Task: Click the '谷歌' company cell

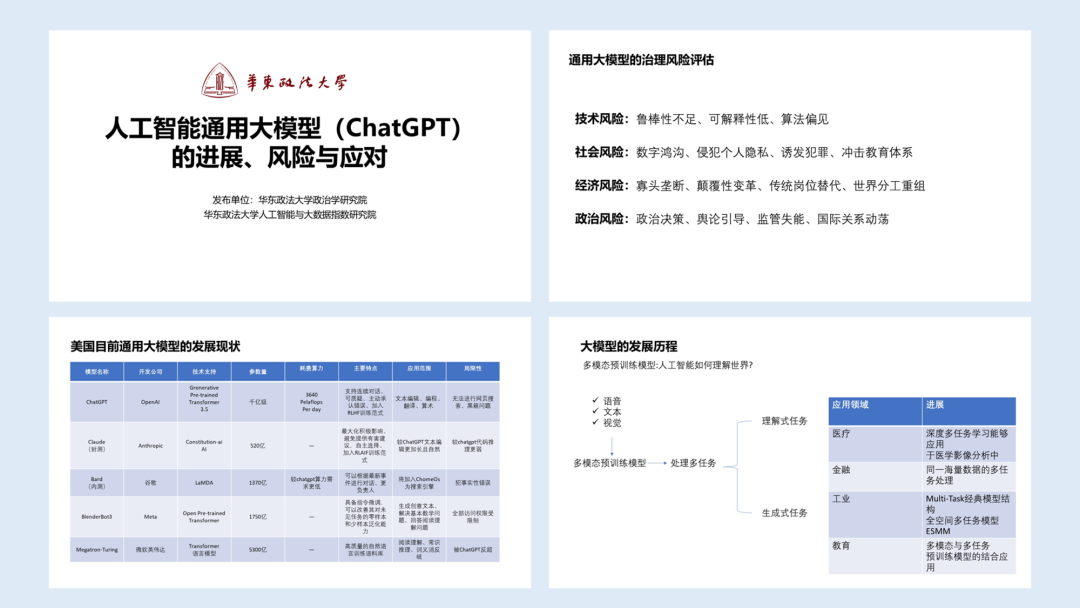Action: point(150,483)
